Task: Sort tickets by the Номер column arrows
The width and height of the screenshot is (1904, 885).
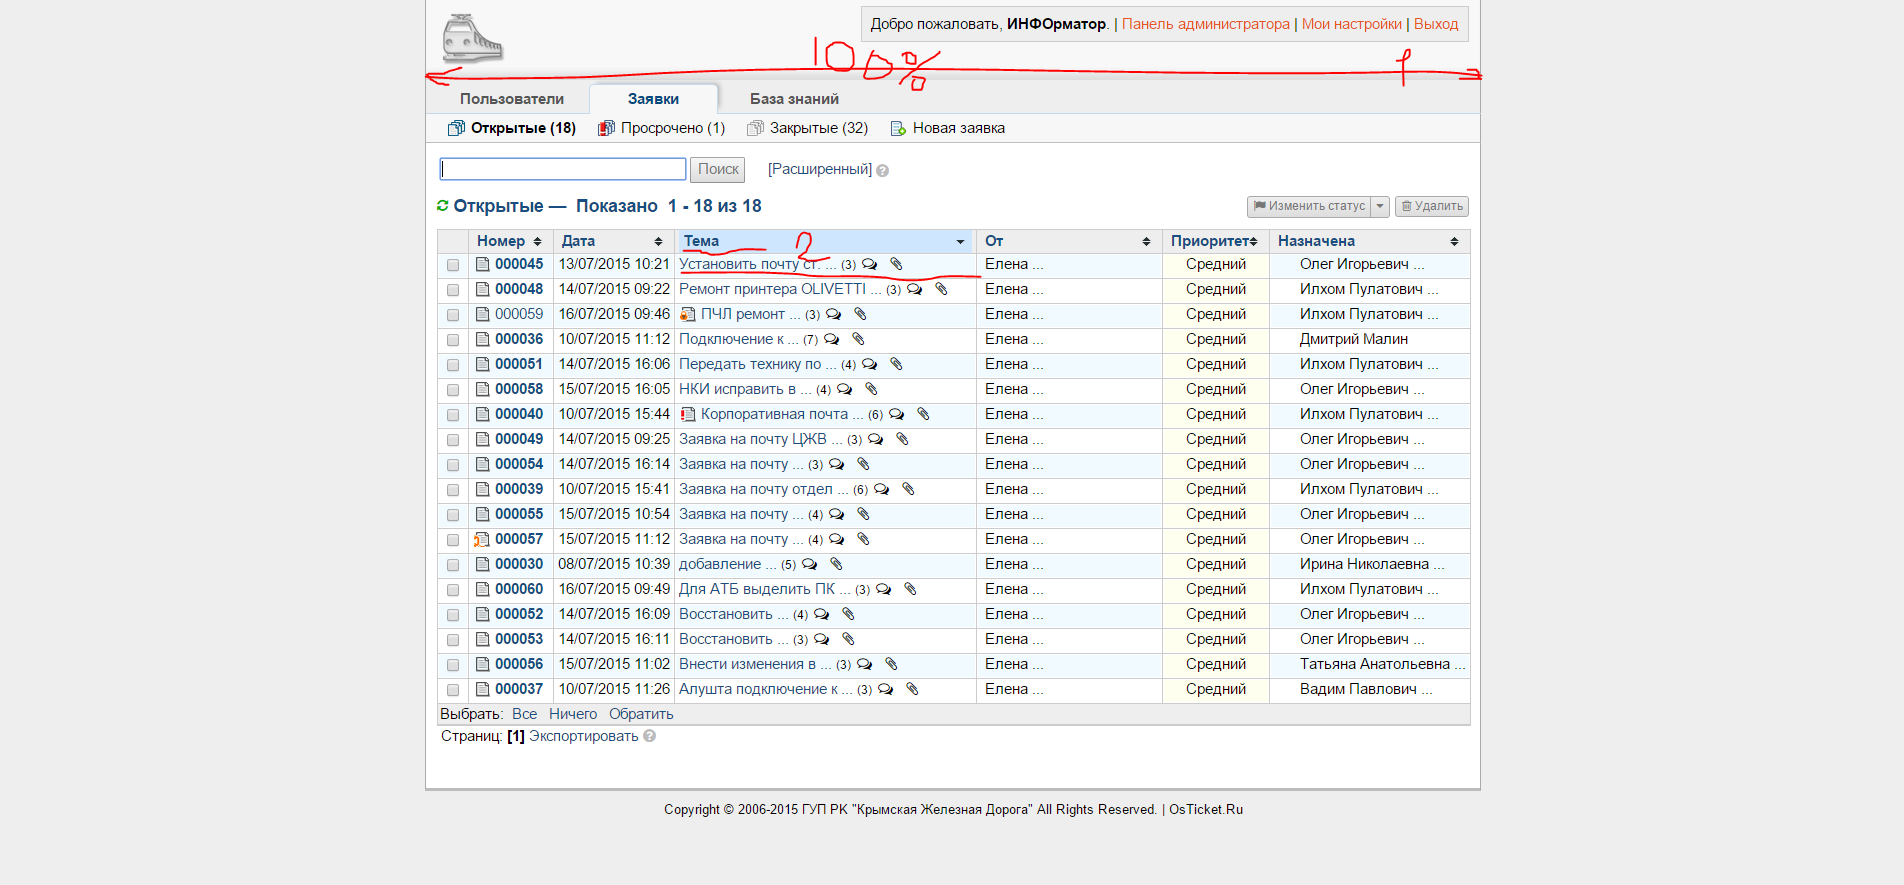Action: (537, 241)
